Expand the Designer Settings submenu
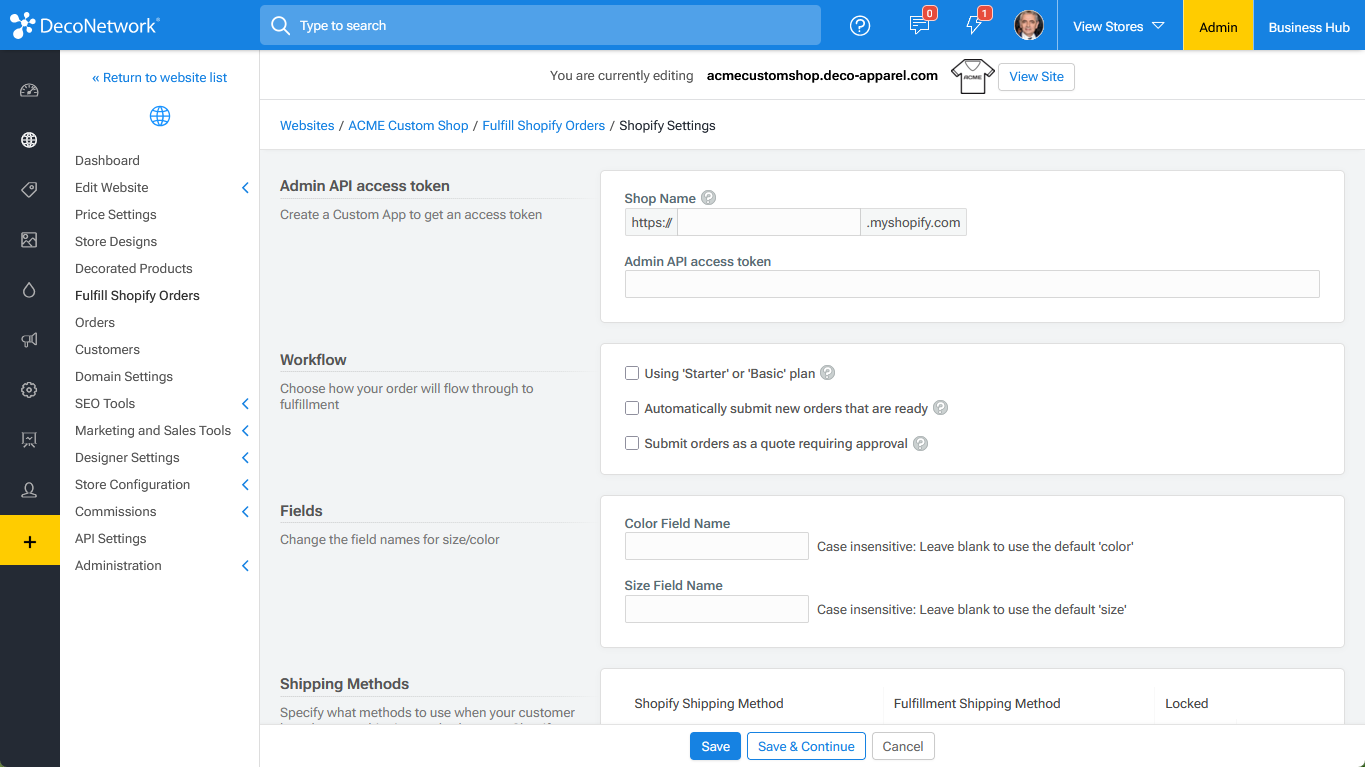 click(x=245, y=458)
